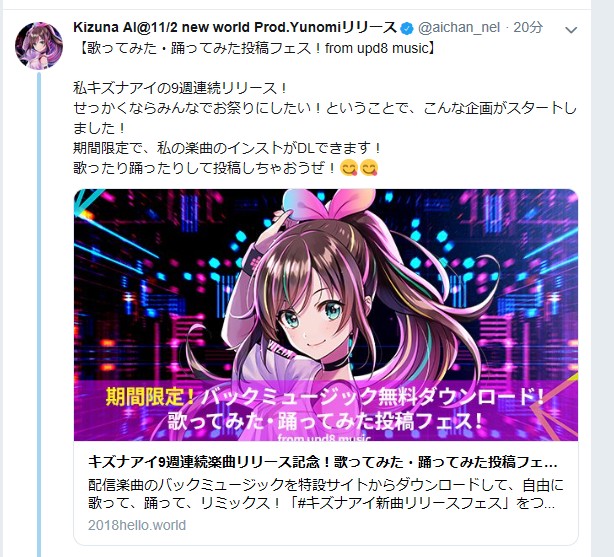This screenshot has width=614, height=557.
Task: Click the 歌ってみた・踊ってみた投稿フェス banner line
Action: pos(325,421)
